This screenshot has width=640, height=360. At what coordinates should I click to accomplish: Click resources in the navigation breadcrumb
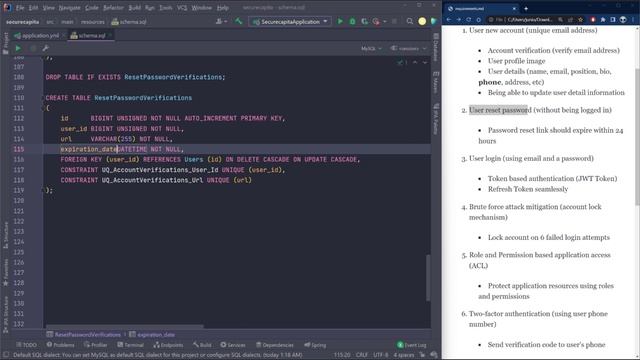(x=92, y=22)
